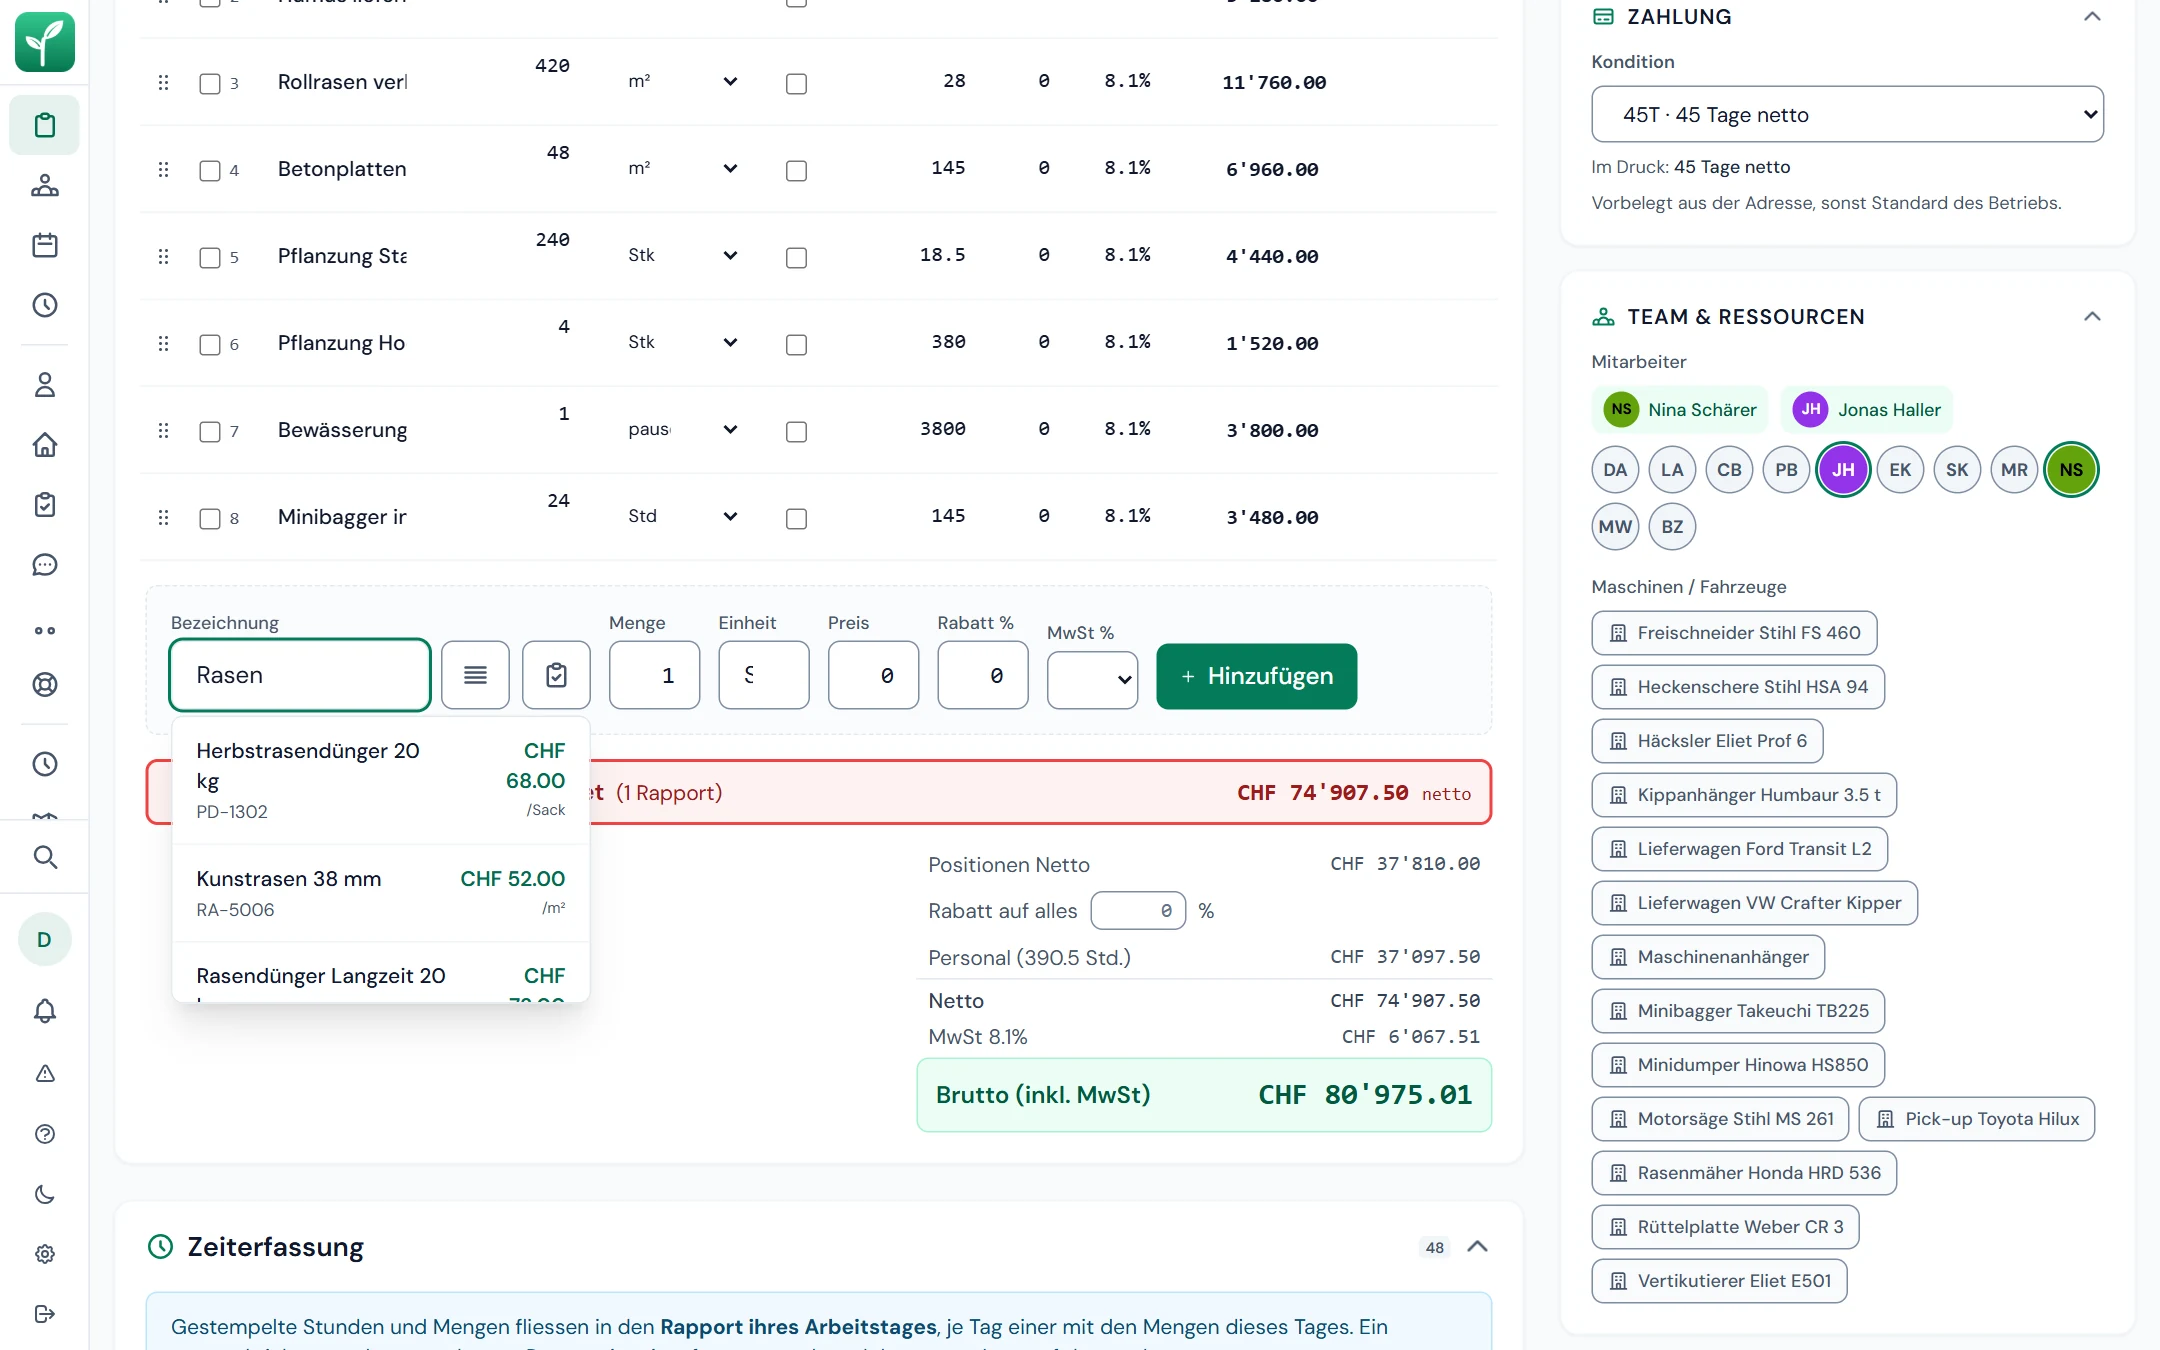Open the house sidebar icon
2160x1350 pixels.
click(45, 445)
